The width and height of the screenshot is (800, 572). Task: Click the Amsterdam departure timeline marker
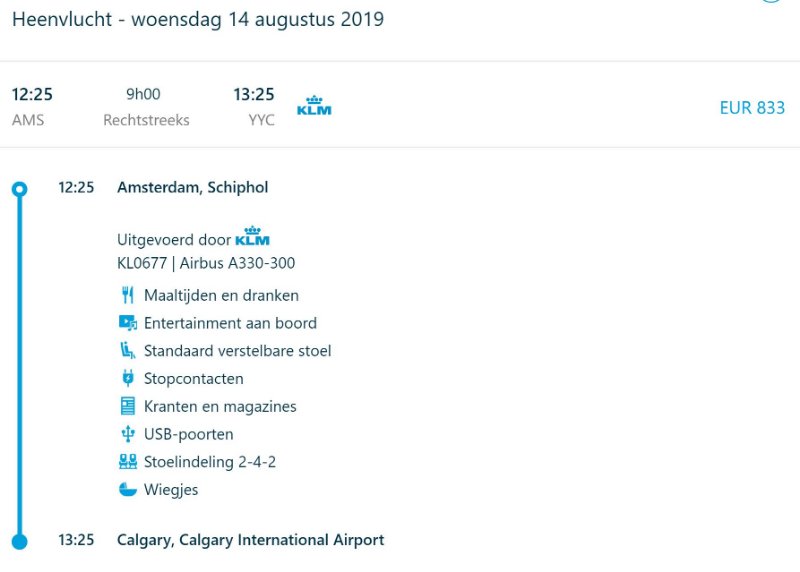click(19, 188)
